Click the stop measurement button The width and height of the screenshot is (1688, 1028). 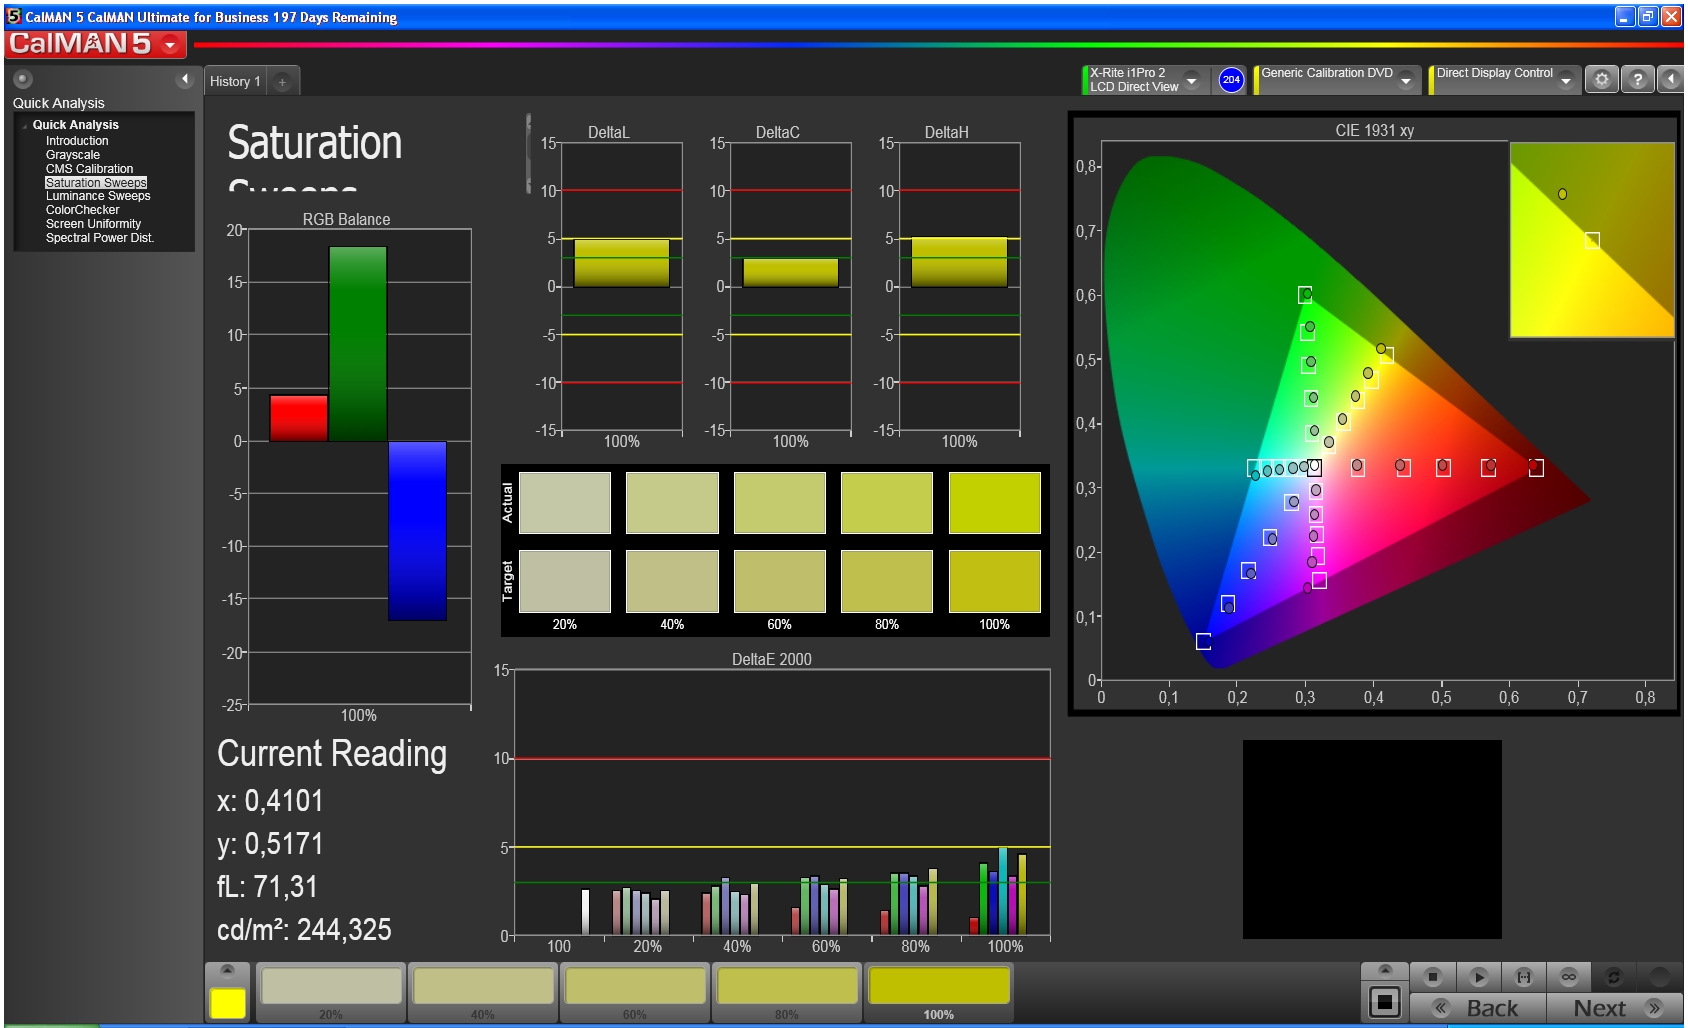coord(1432,977)
